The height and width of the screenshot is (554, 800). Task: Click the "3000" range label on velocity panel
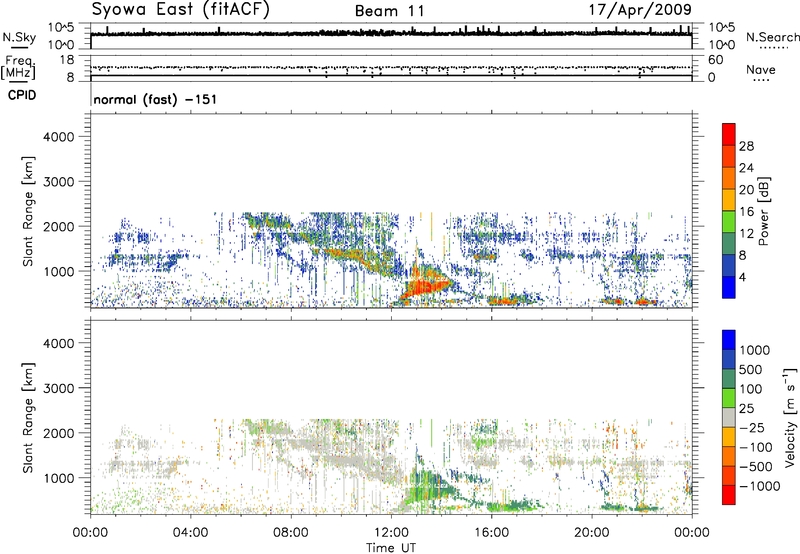click(x=58, y=388)
